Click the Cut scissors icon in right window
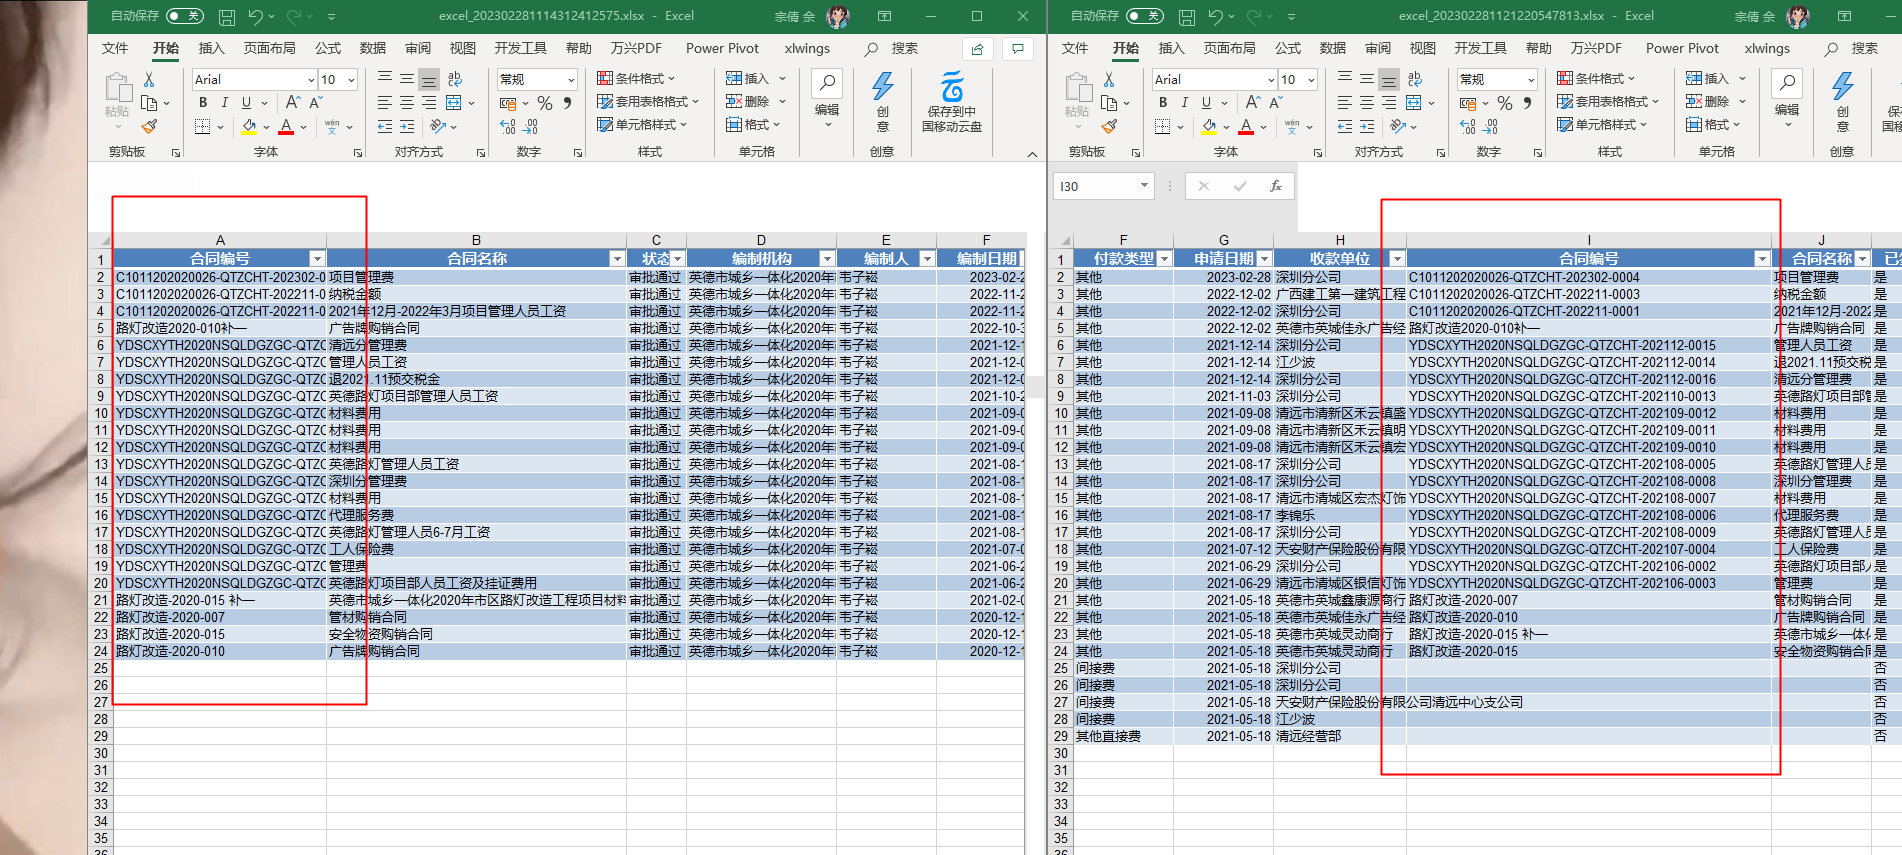Image resolution: width=1902 pixels, height=855 pixels. pyautogui.click(x=1109, y=79)
